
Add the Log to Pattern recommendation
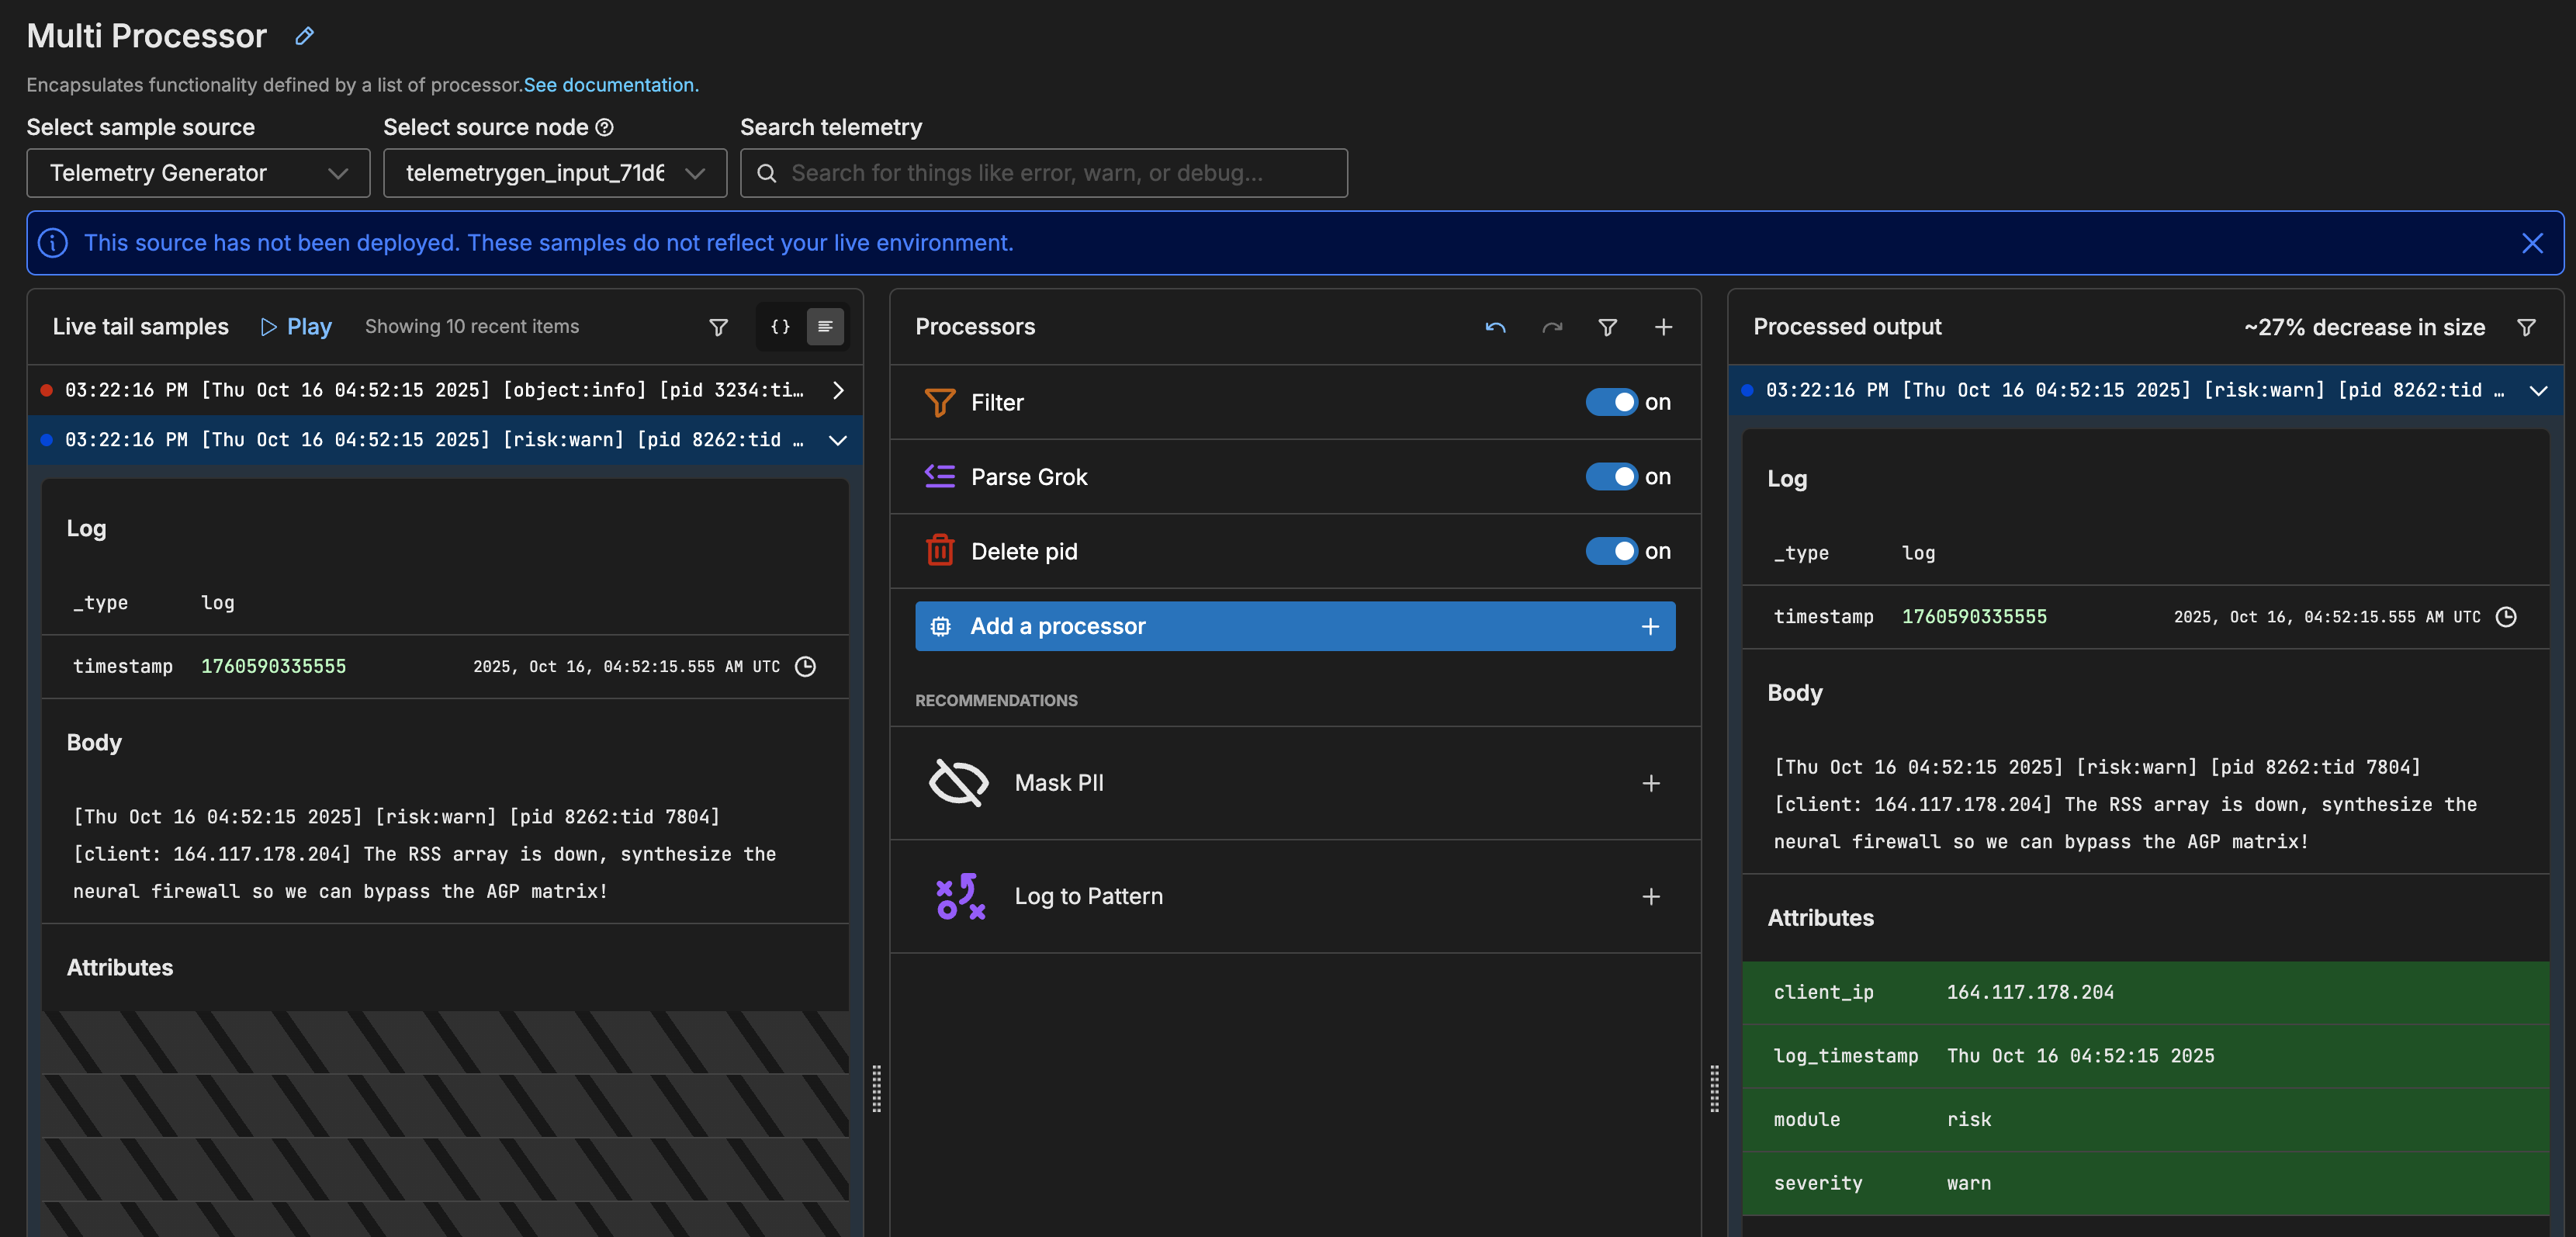click(x=1650, y=896)
